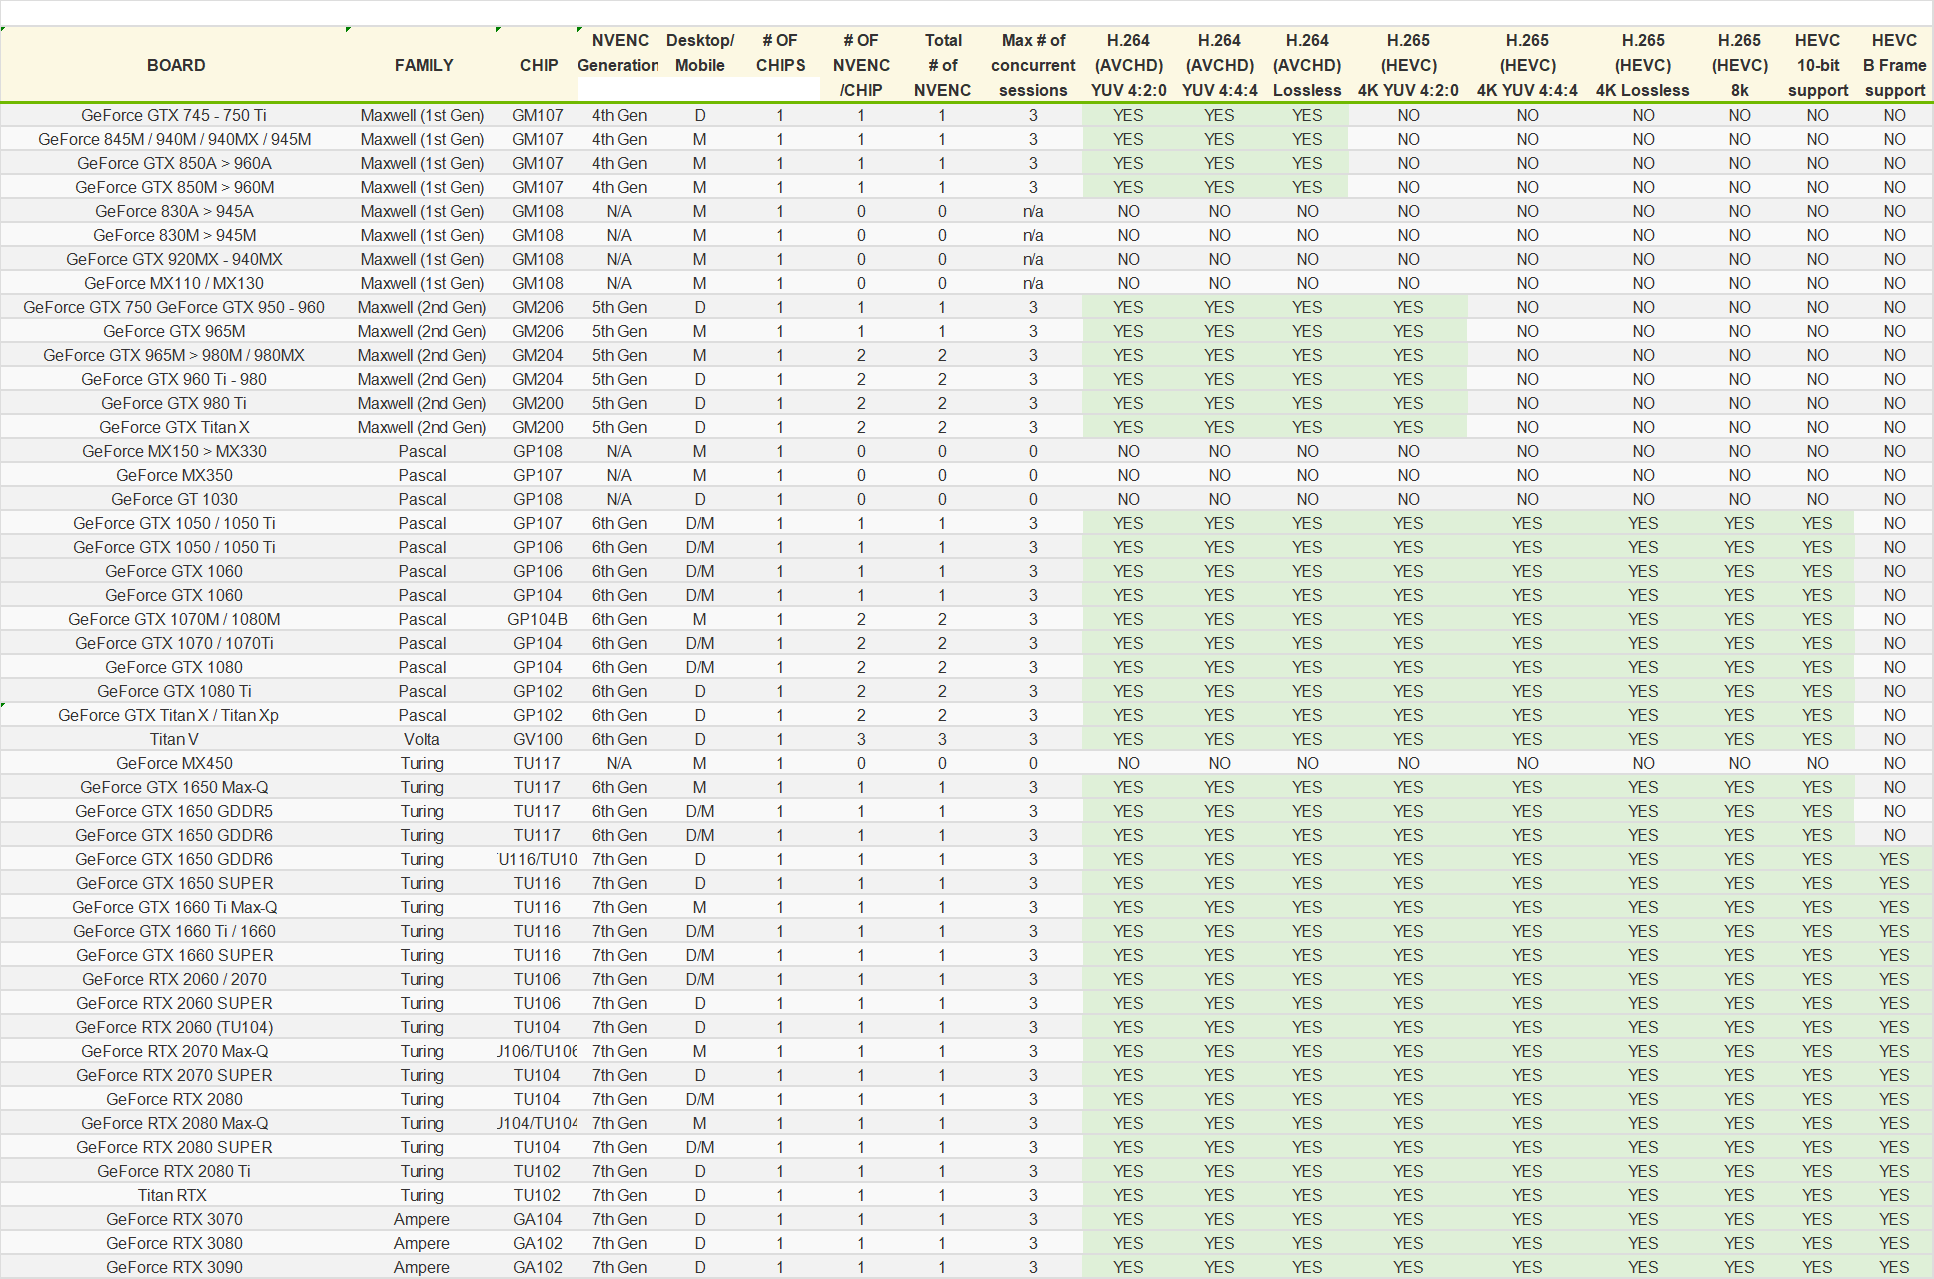
Task: Select the BOARD column header
Action: [175, 65]
